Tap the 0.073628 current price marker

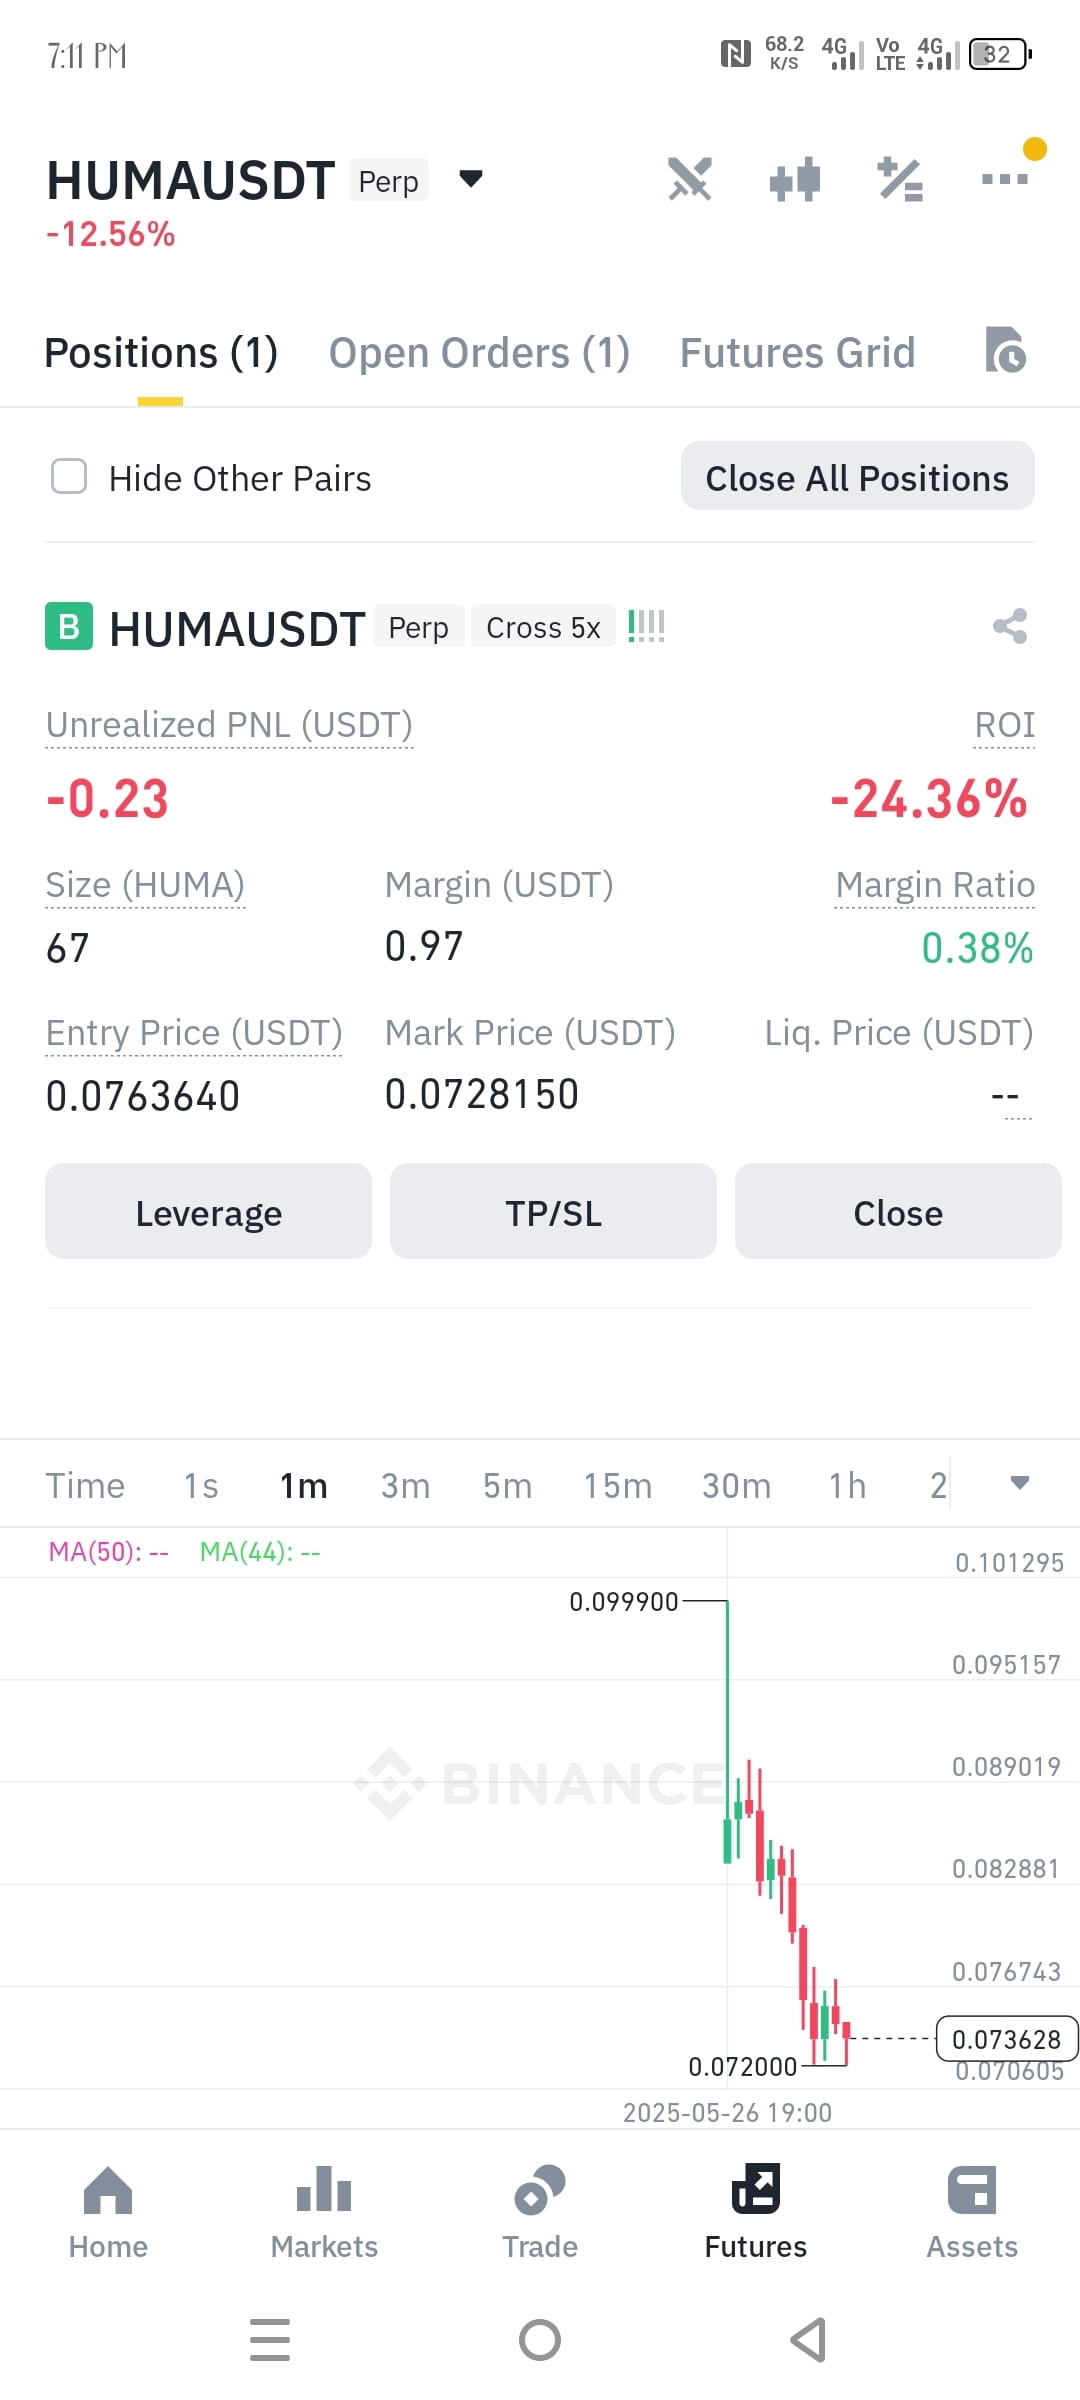tap(1006, 2039)
